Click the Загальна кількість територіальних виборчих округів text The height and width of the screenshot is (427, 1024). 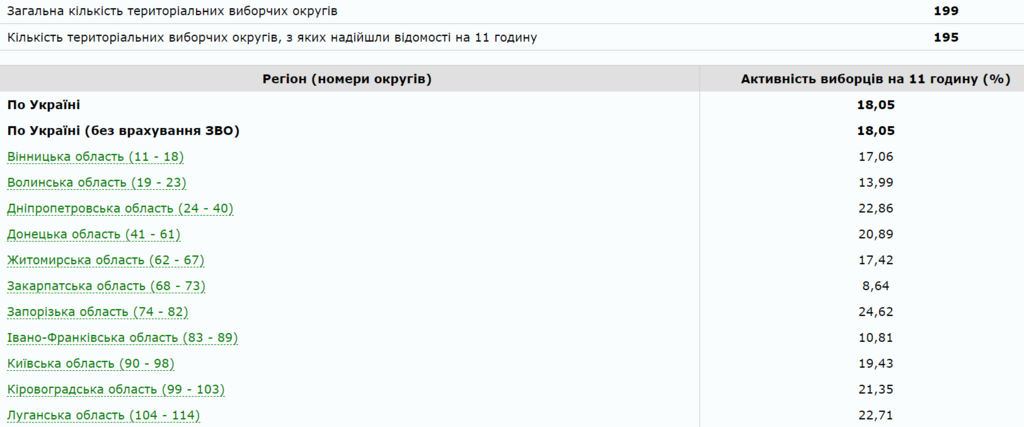coord(172,11)
